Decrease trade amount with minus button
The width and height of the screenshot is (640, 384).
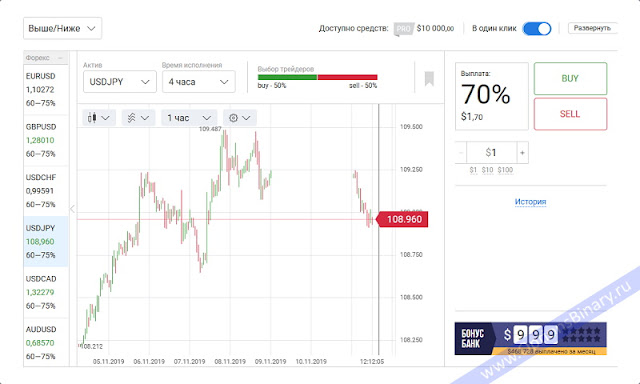(461, 153)
